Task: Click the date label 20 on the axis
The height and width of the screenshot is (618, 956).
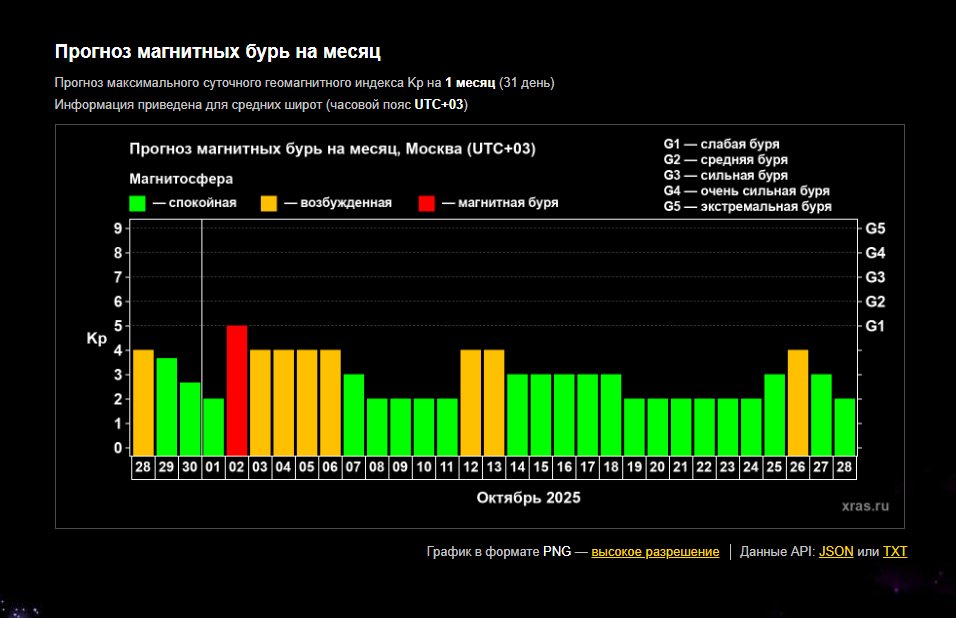Action: (x=657, y=467)
